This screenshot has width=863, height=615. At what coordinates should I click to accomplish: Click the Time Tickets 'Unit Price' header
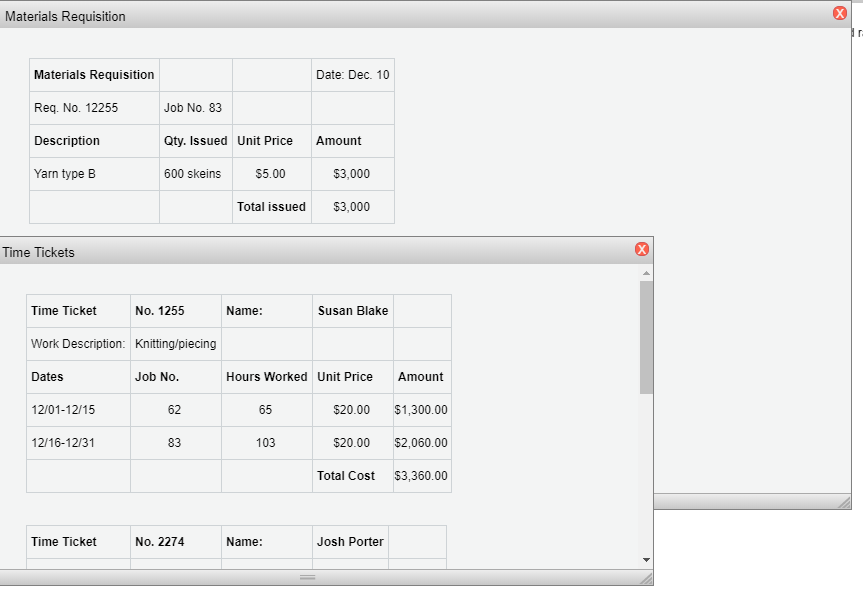(x=353, y=377)
